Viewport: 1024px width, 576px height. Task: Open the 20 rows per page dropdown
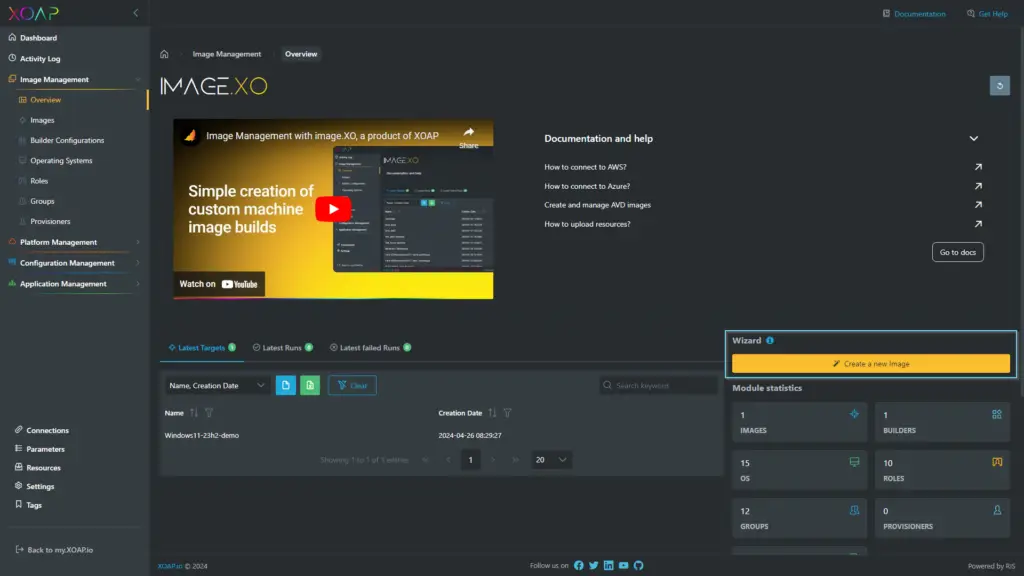[x=551, y=460]
